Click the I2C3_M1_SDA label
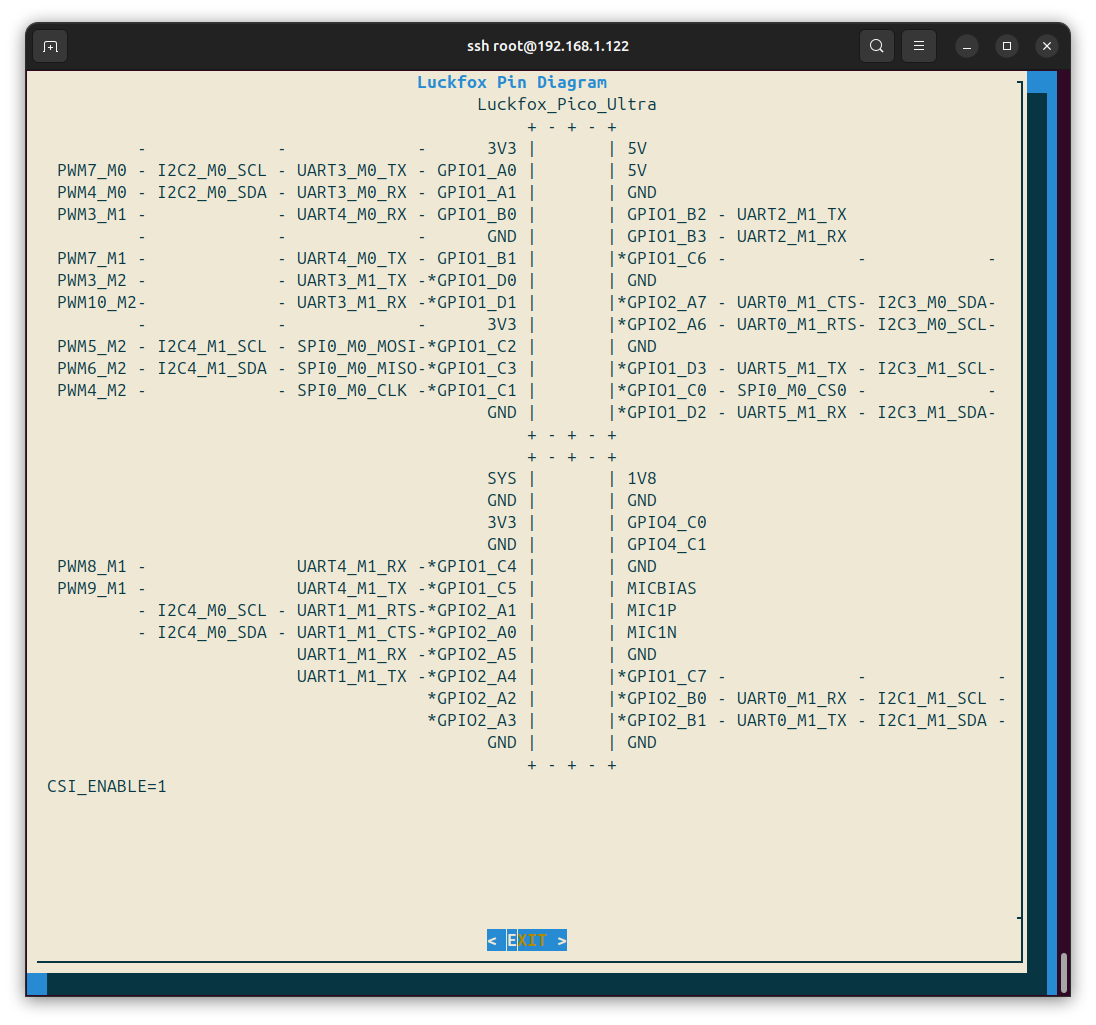Image resolution: width=1096 pixels, height=1025 pixels. coord(932,413)
